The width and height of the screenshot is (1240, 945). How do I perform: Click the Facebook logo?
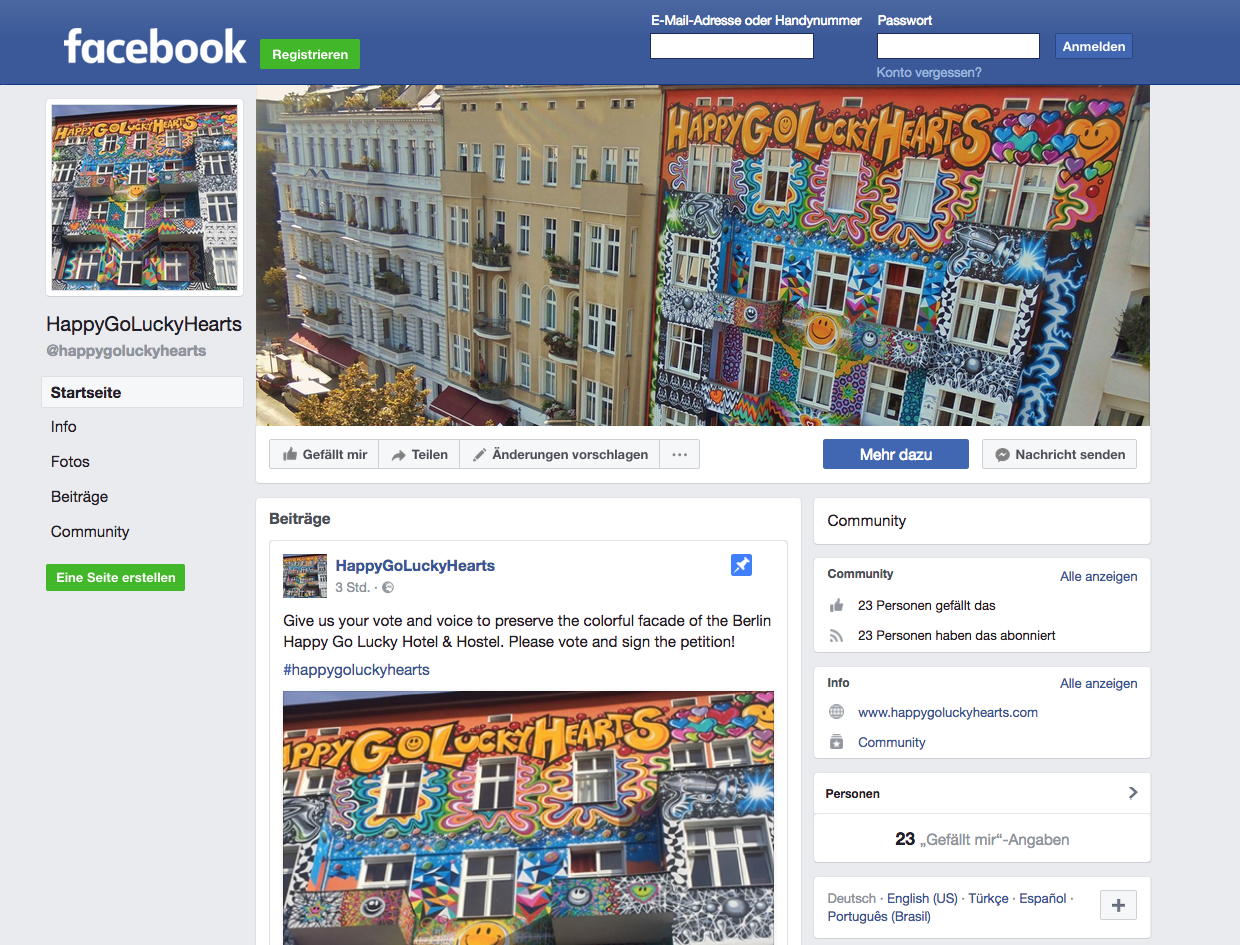[x=155, y=47]
